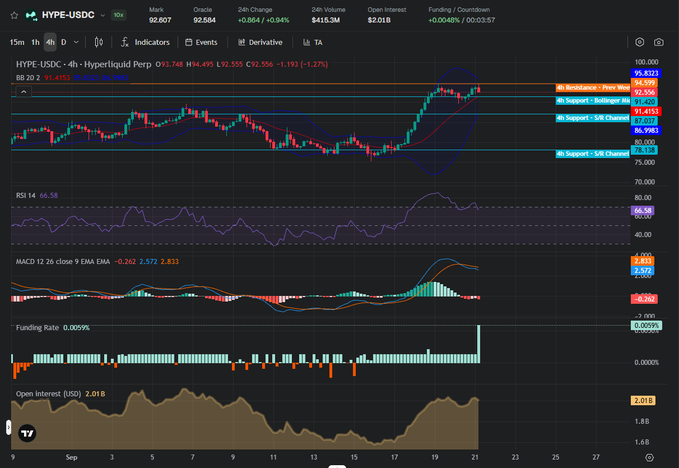Open the TA technical analysis menu
The width and height of the screenshot is (679, 468).
(313, 42)
